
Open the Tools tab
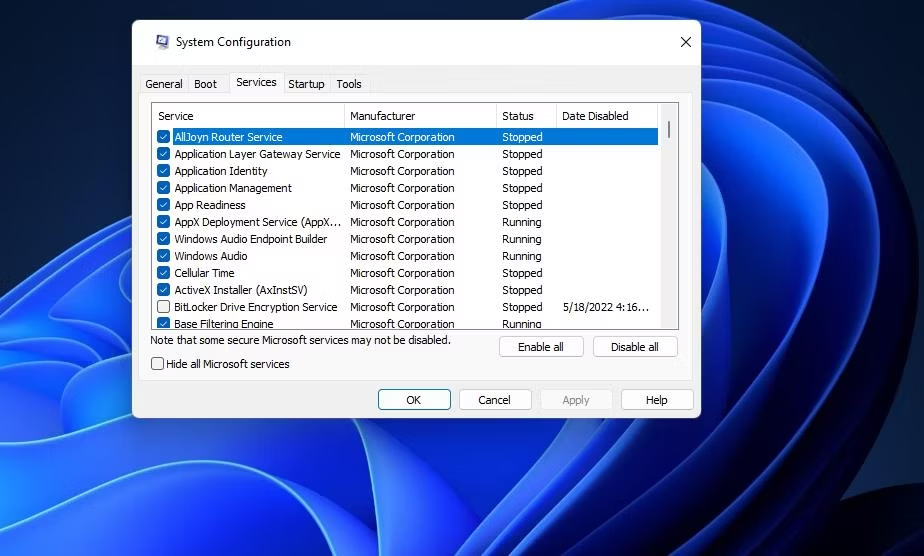349,84
